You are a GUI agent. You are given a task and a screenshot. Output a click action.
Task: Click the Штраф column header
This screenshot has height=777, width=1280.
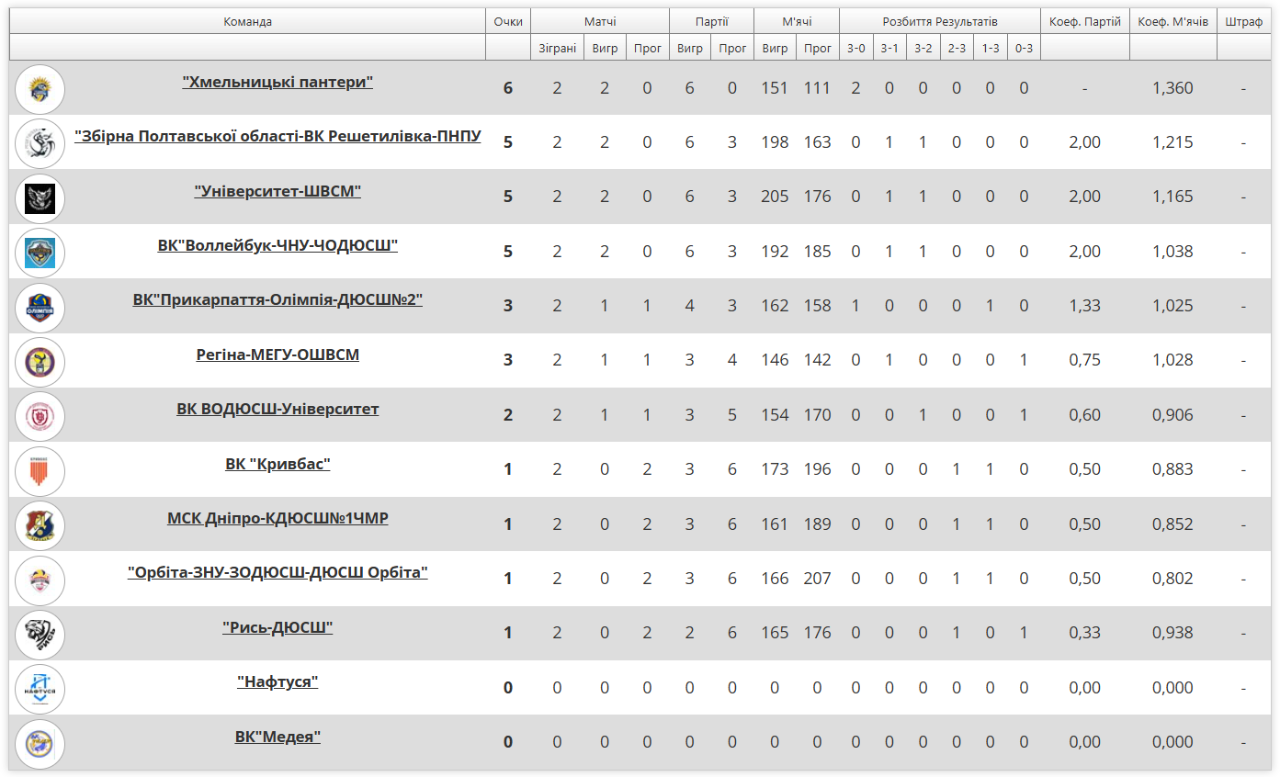[x=1243, y=21]
